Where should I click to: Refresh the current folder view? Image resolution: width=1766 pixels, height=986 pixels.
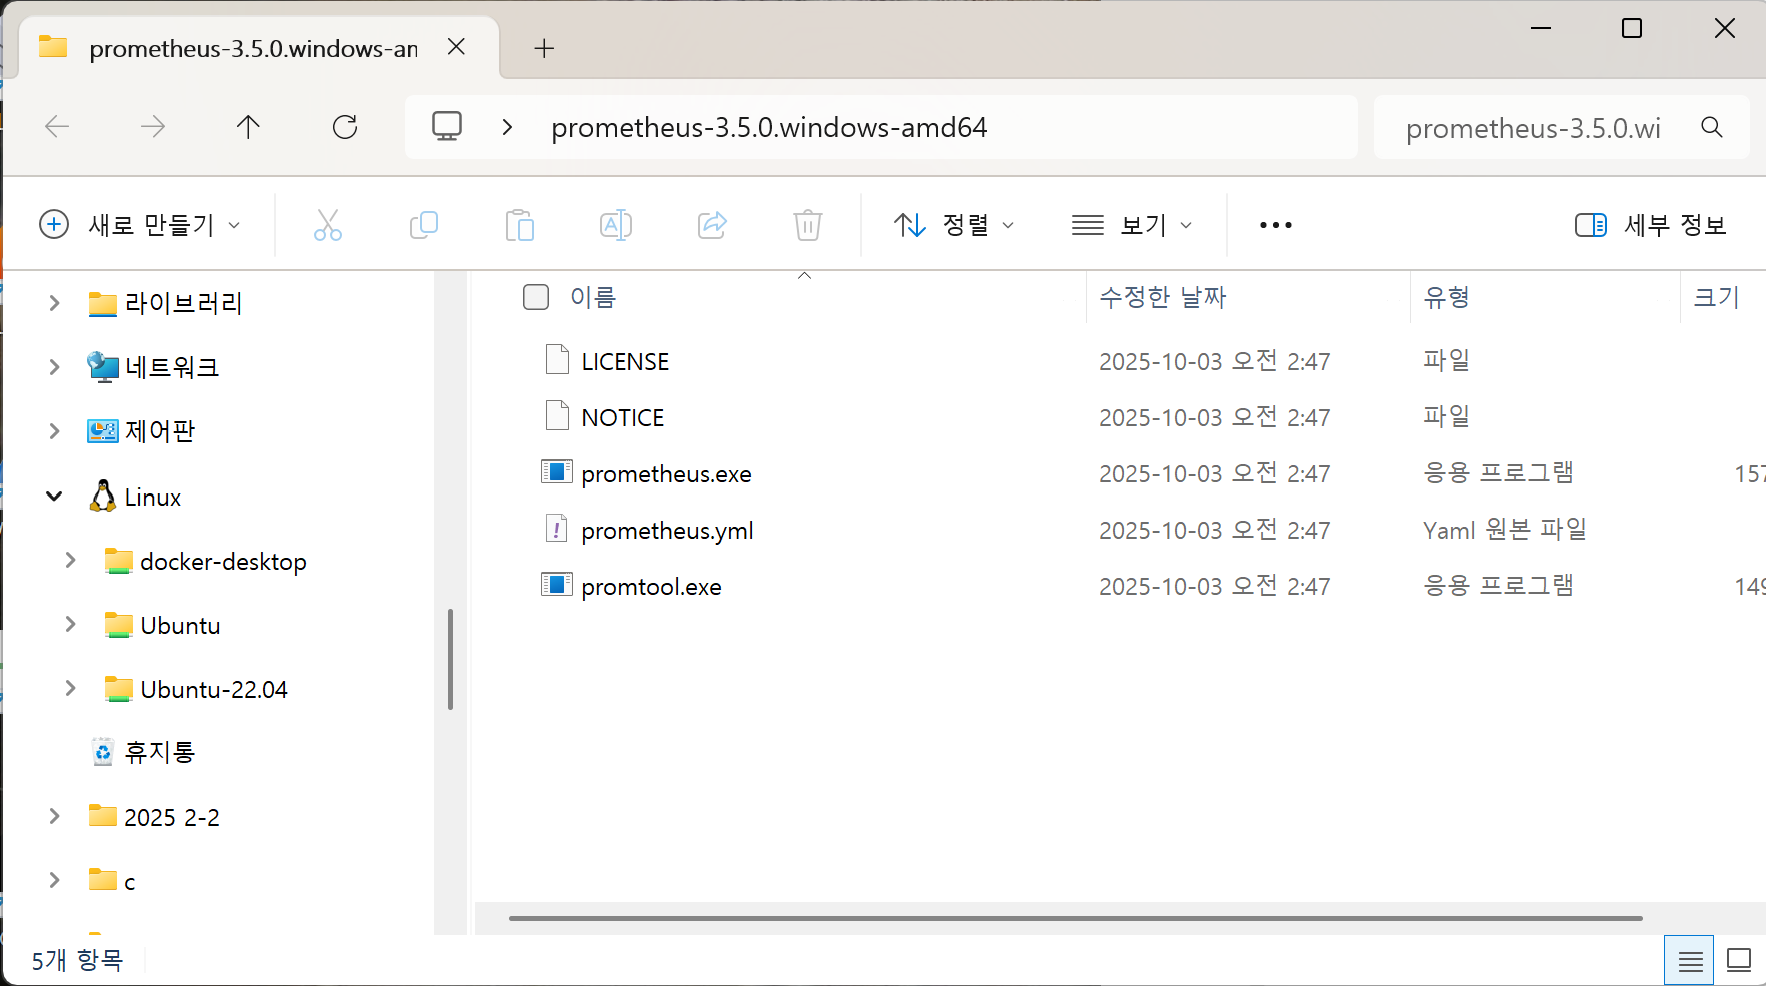coord(345,127)
